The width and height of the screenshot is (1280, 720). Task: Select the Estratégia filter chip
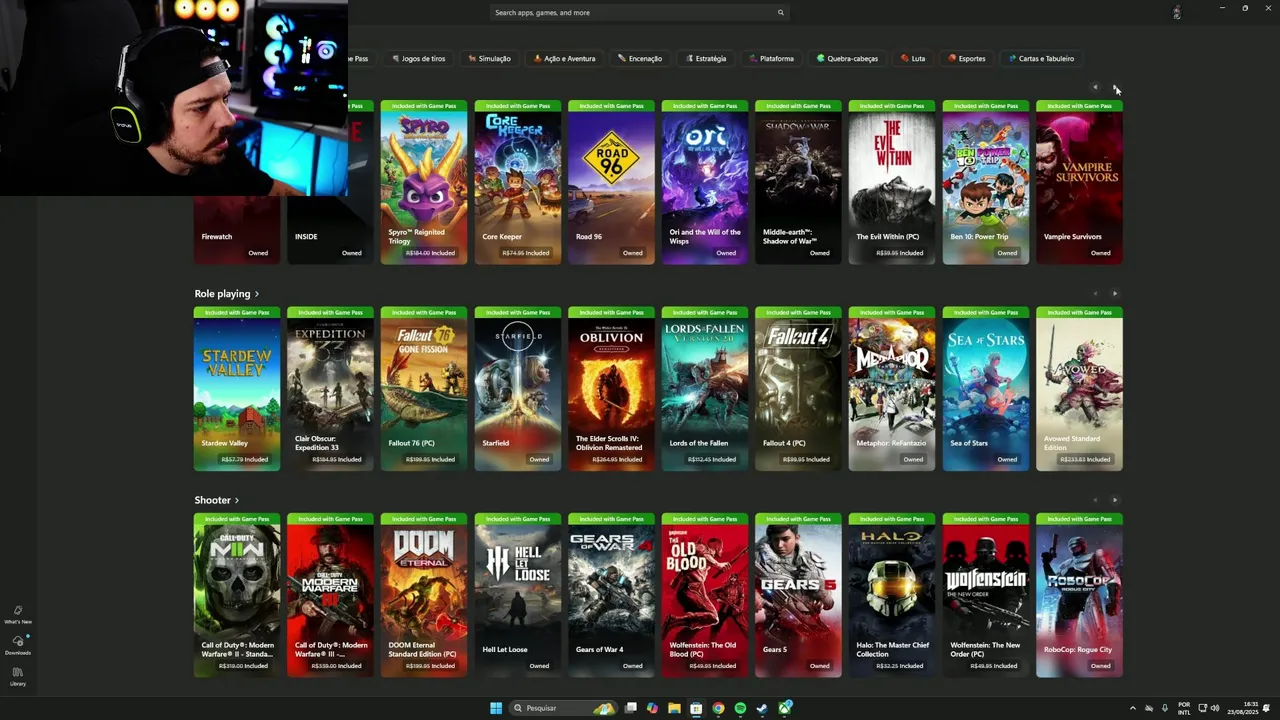[705, 58]
